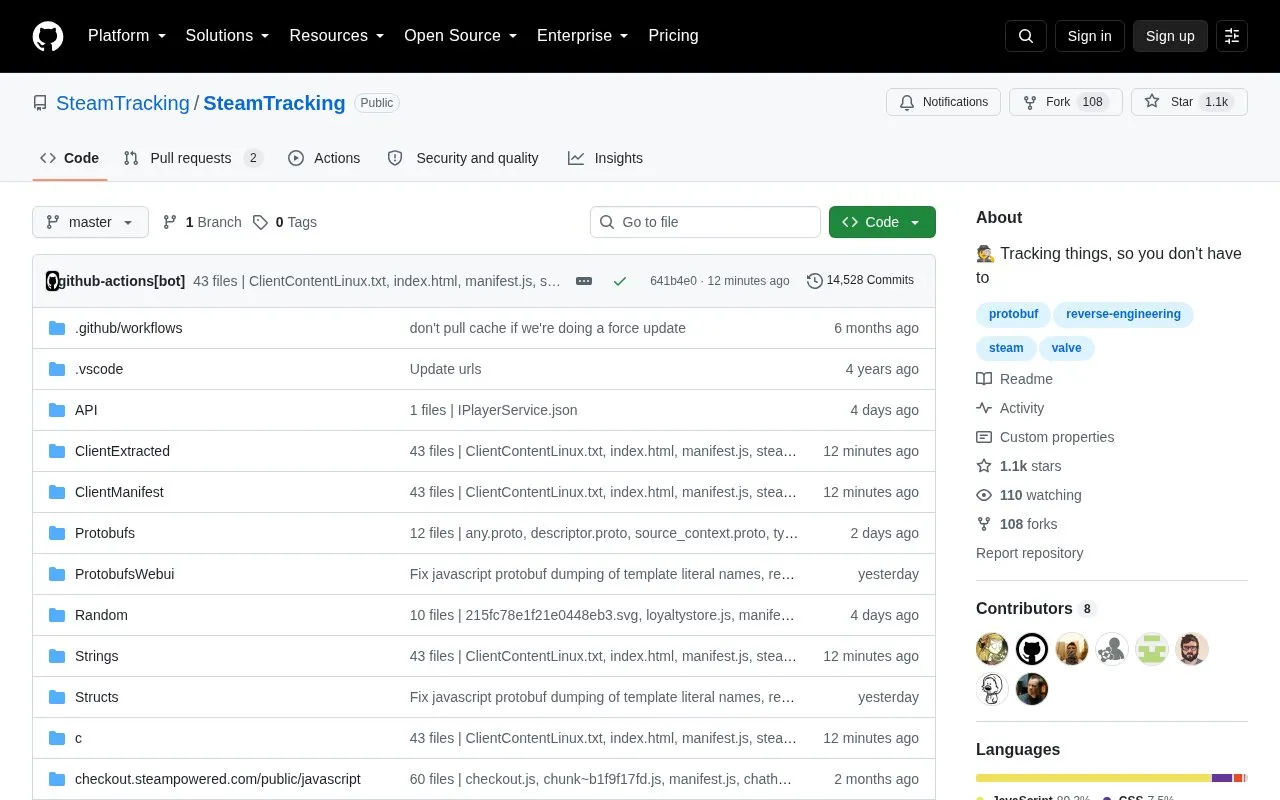Fork the SteamTracking repository
Image resolution: width=1280 pixels, height=800 pixels.
tap(1066, 102)
